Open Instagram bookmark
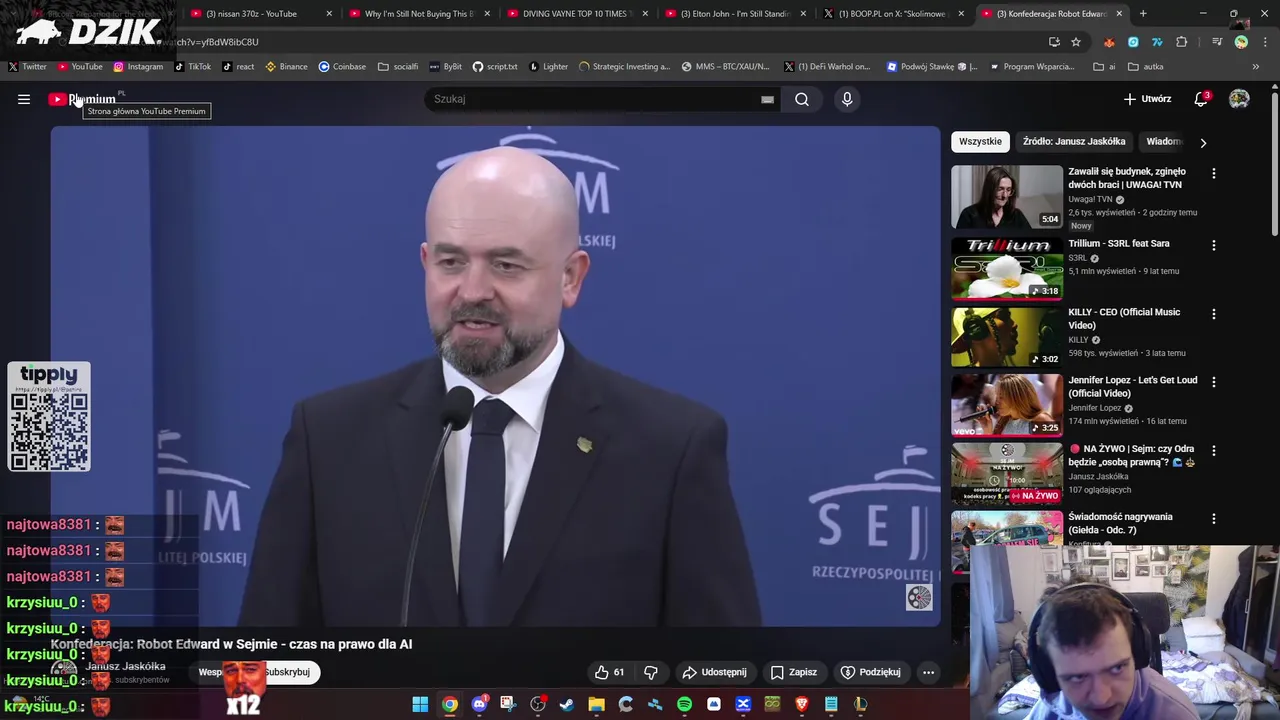This screenshot has width=1280, height=720. (138, 67)
